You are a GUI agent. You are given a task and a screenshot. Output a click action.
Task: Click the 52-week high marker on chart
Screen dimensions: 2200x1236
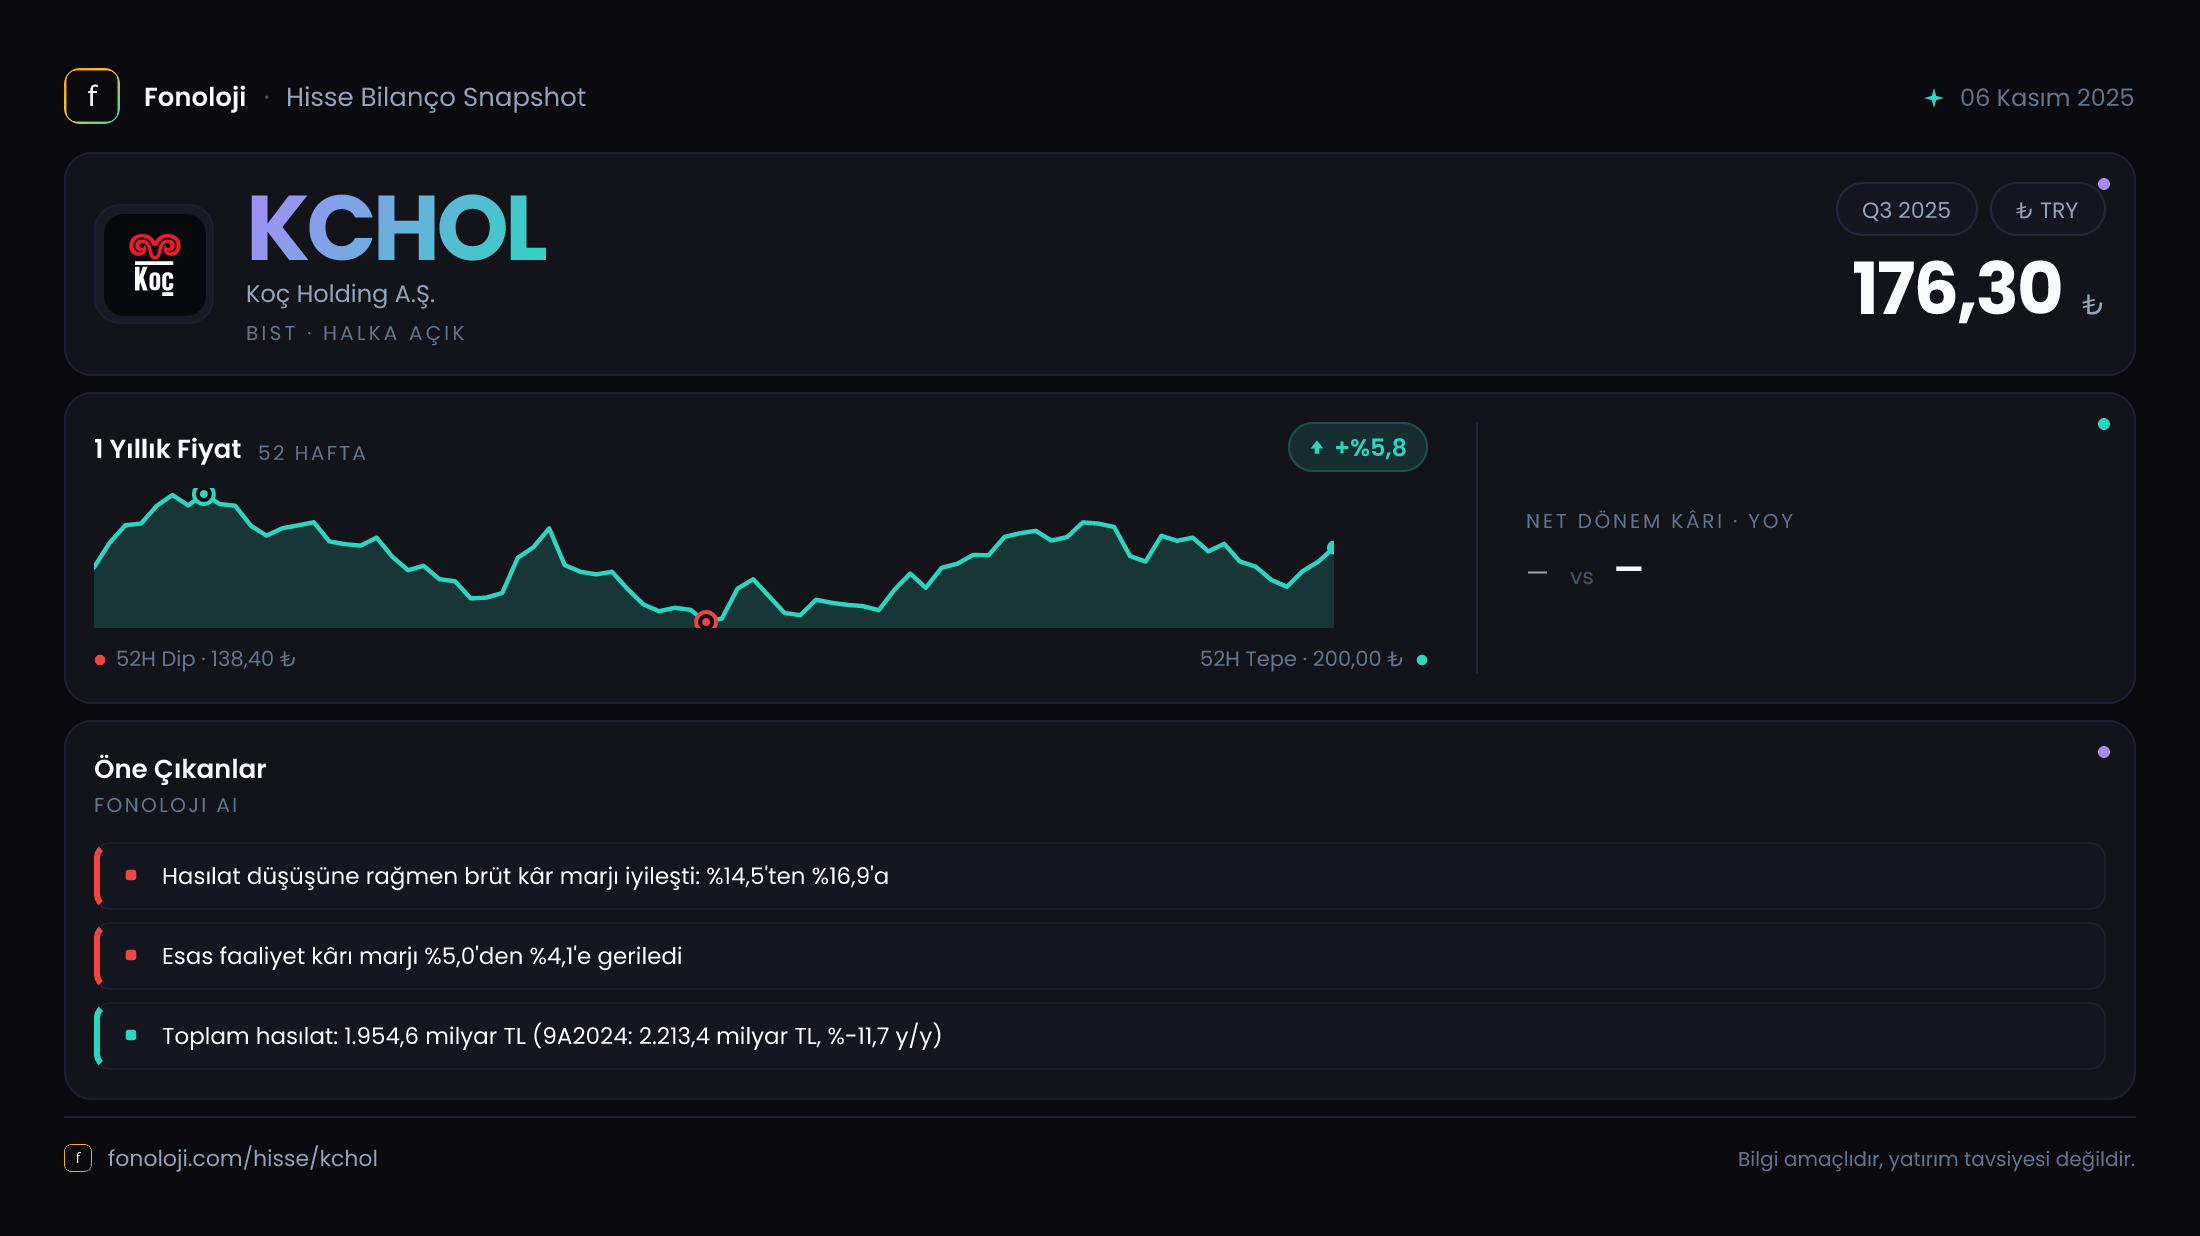[x=204, y=494]
